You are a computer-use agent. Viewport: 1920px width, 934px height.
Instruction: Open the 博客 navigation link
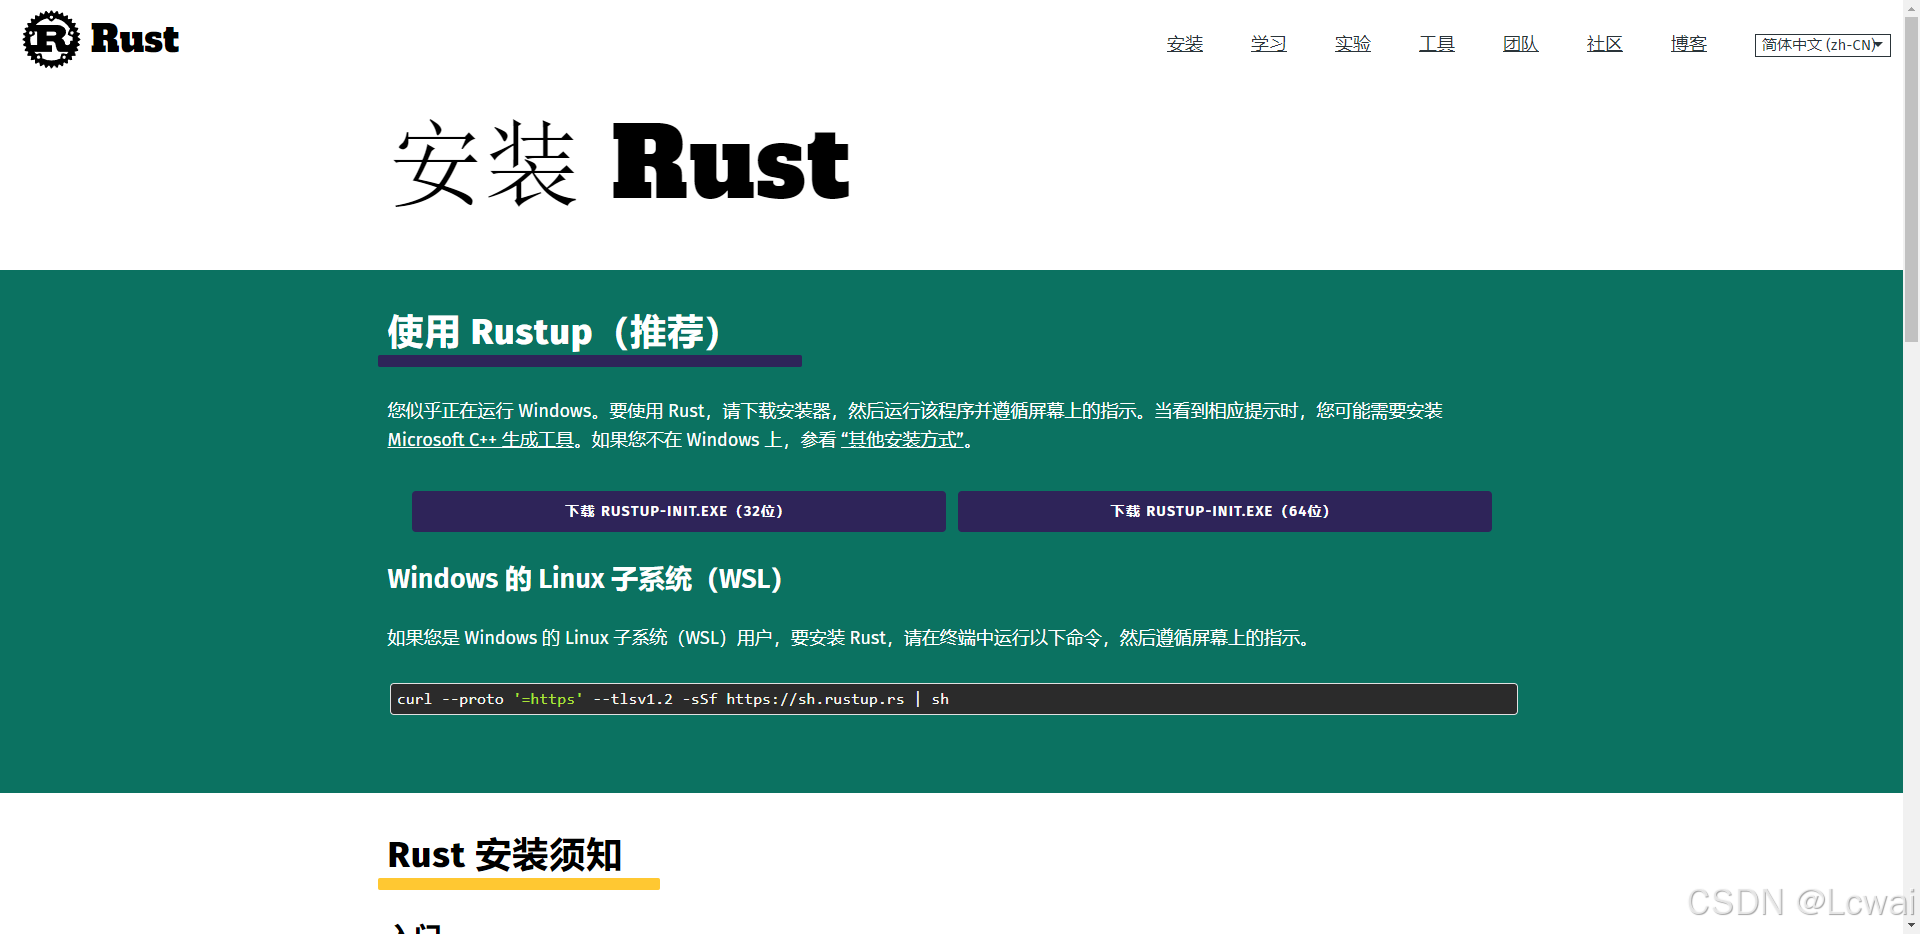tap(1689, 44)
